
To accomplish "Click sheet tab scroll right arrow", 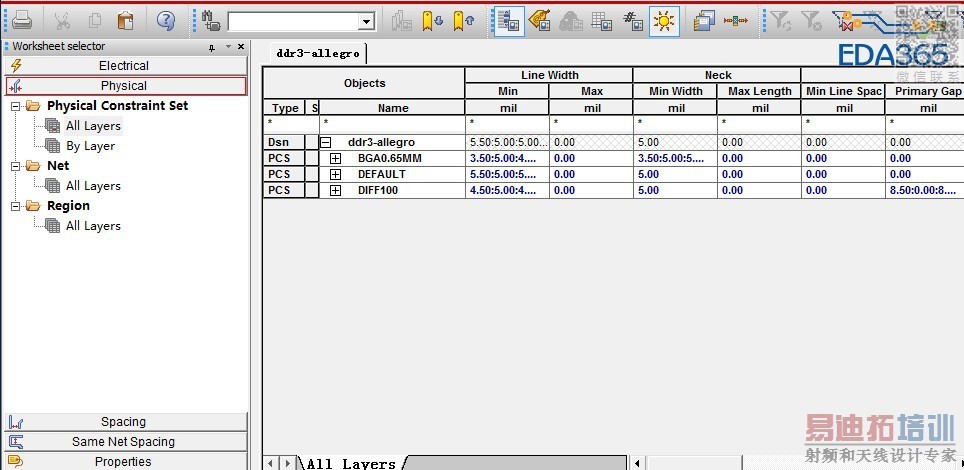I will (x=288, y=463).
